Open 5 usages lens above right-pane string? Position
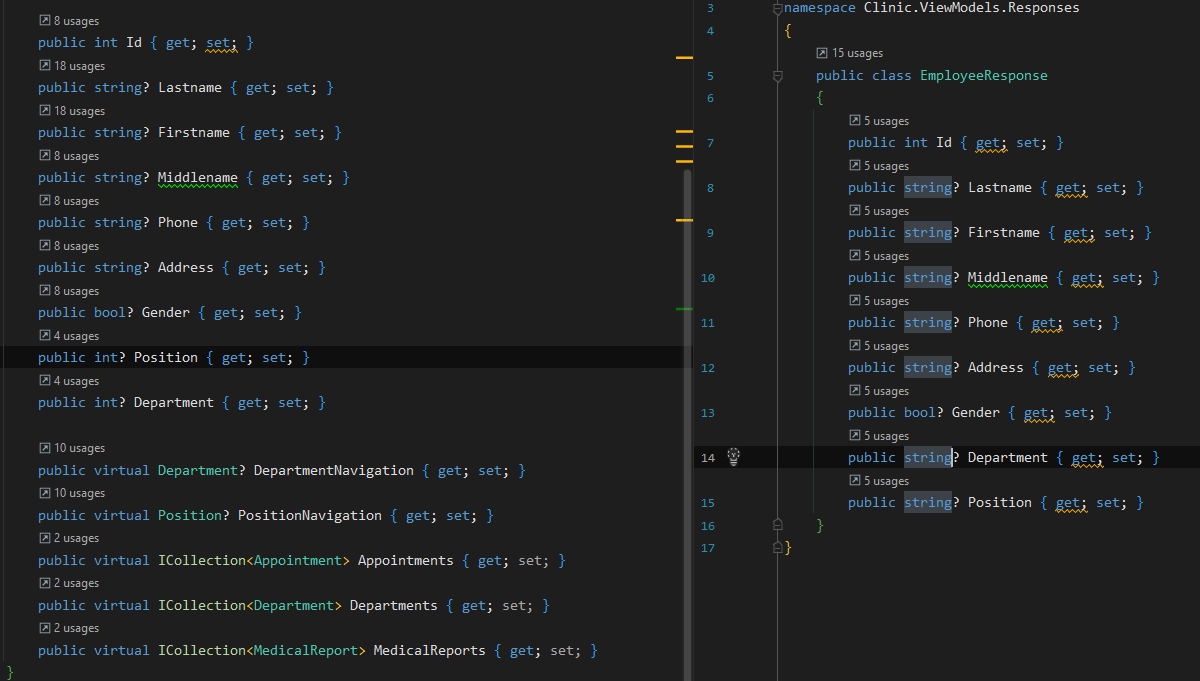 [x=879, y=481]
